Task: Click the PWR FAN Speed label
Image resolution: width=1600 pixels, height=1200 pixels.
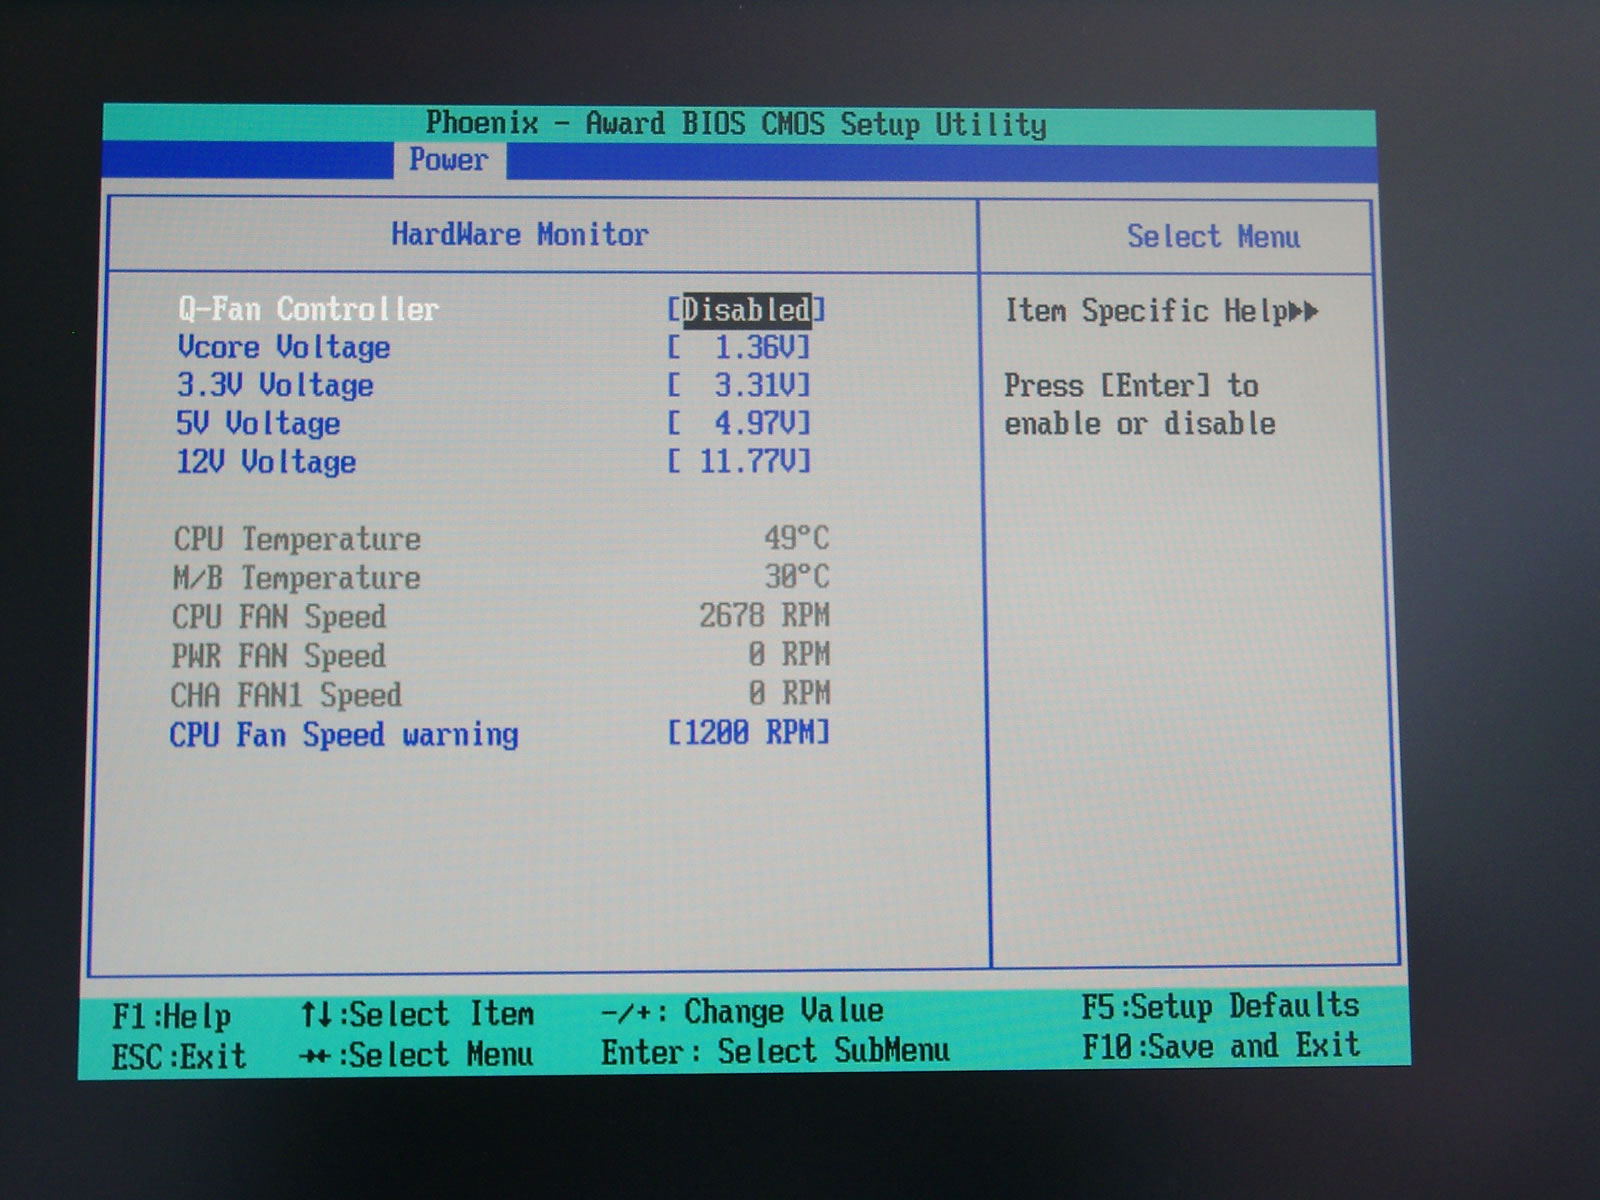Action: [x=278, y=656]
